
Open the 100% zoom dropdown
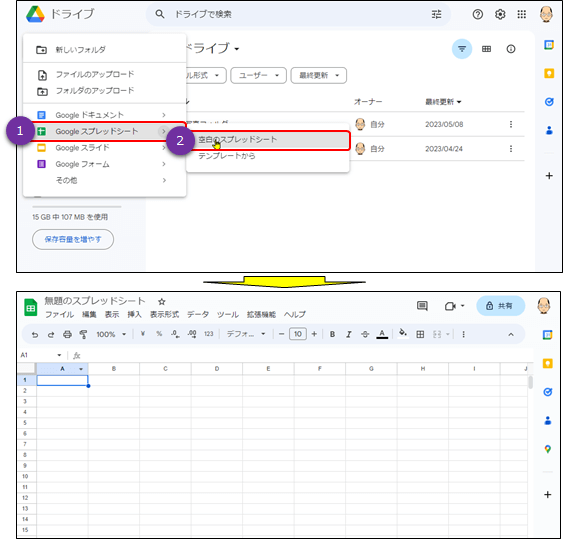pos(111,334)
